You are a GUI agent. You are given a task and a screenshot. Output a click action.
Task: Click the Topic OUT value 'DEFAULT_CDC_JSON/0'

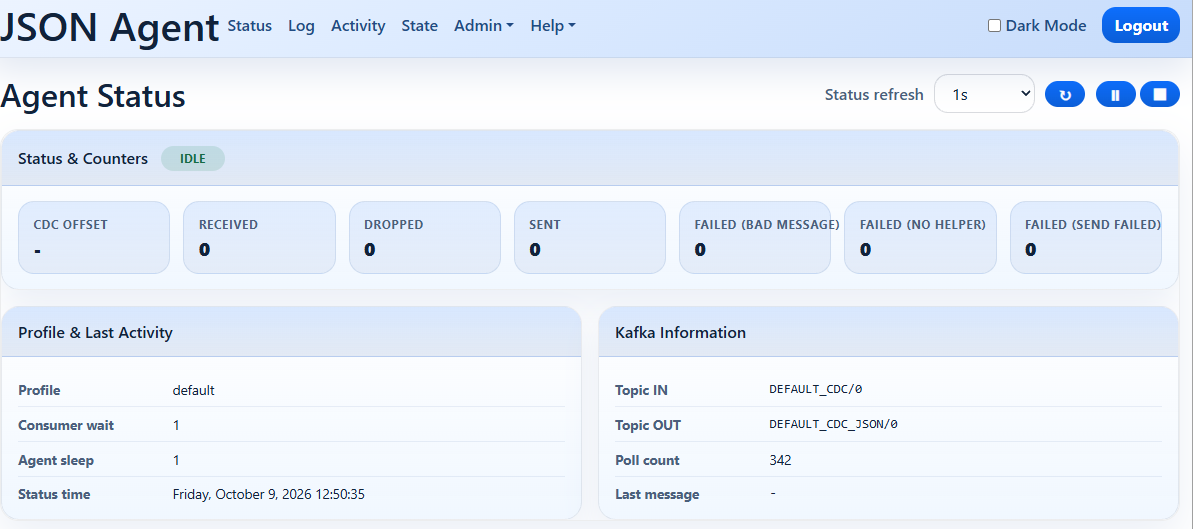[x=834, y=424]
